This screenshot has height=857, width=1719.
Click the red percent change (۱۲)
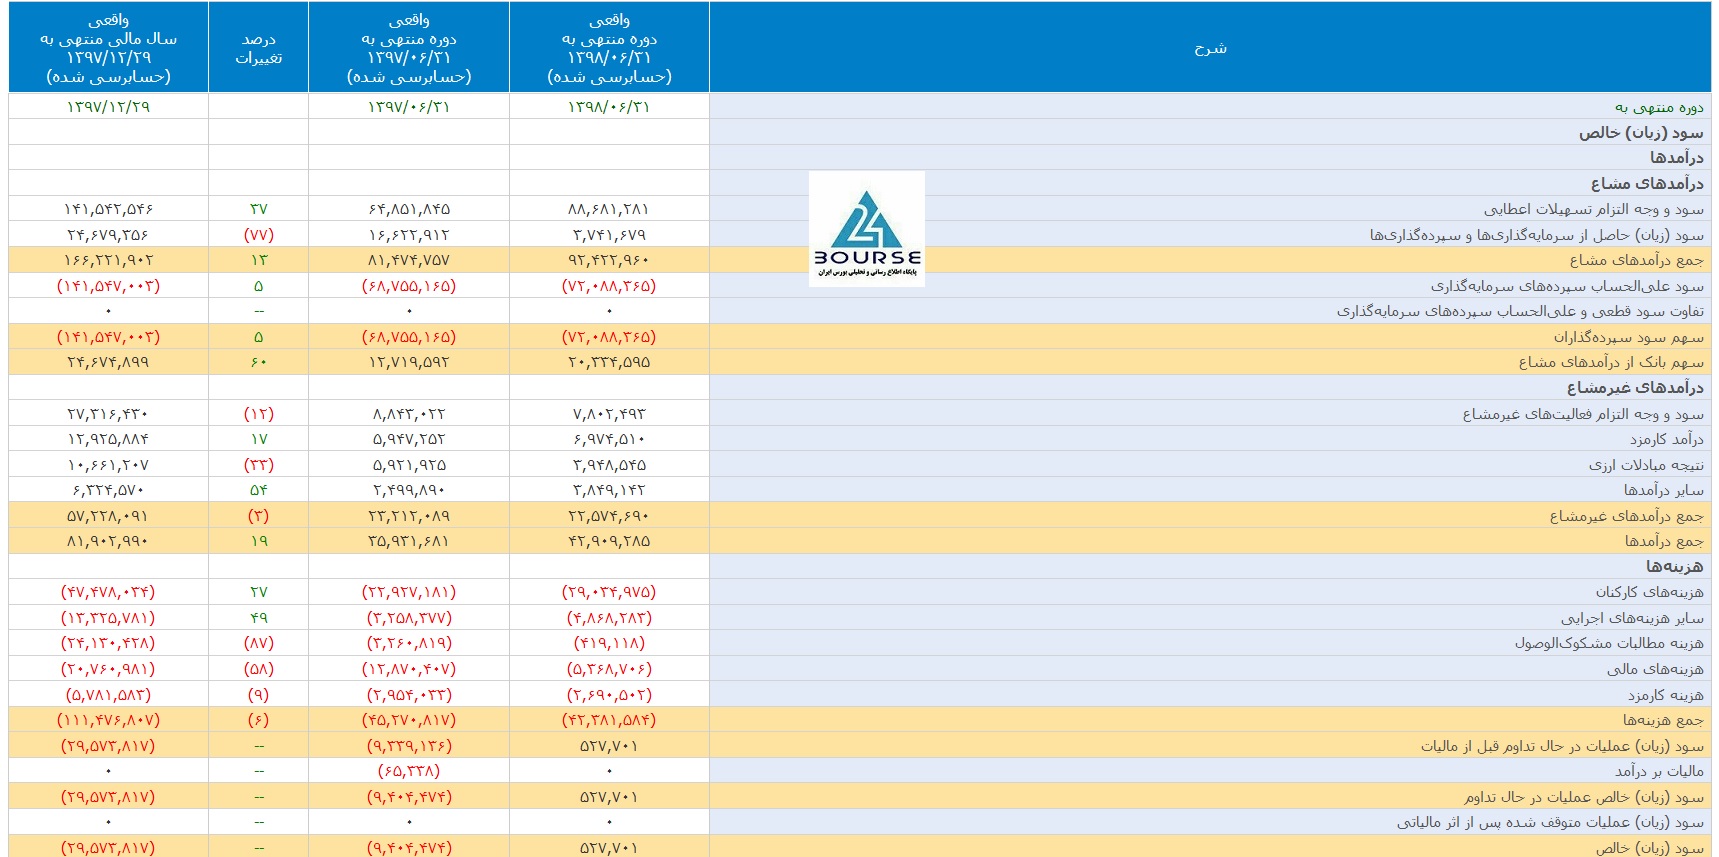pos(258,414)
